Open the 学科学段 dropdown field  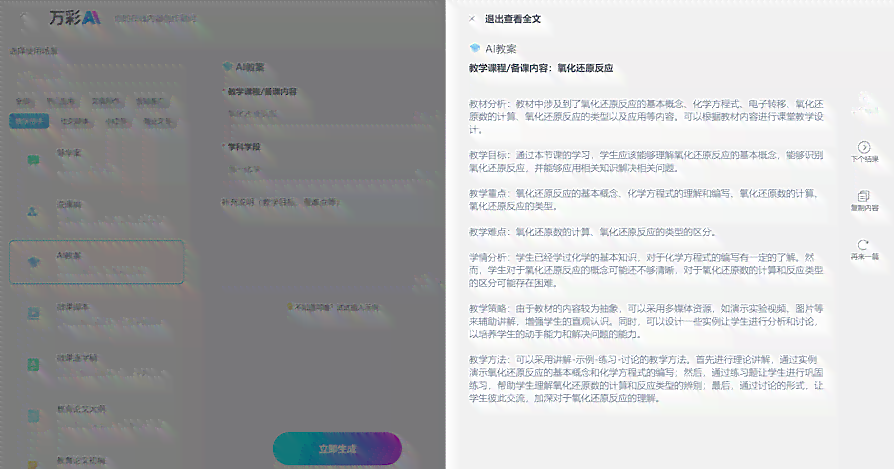tap(331, 169)
